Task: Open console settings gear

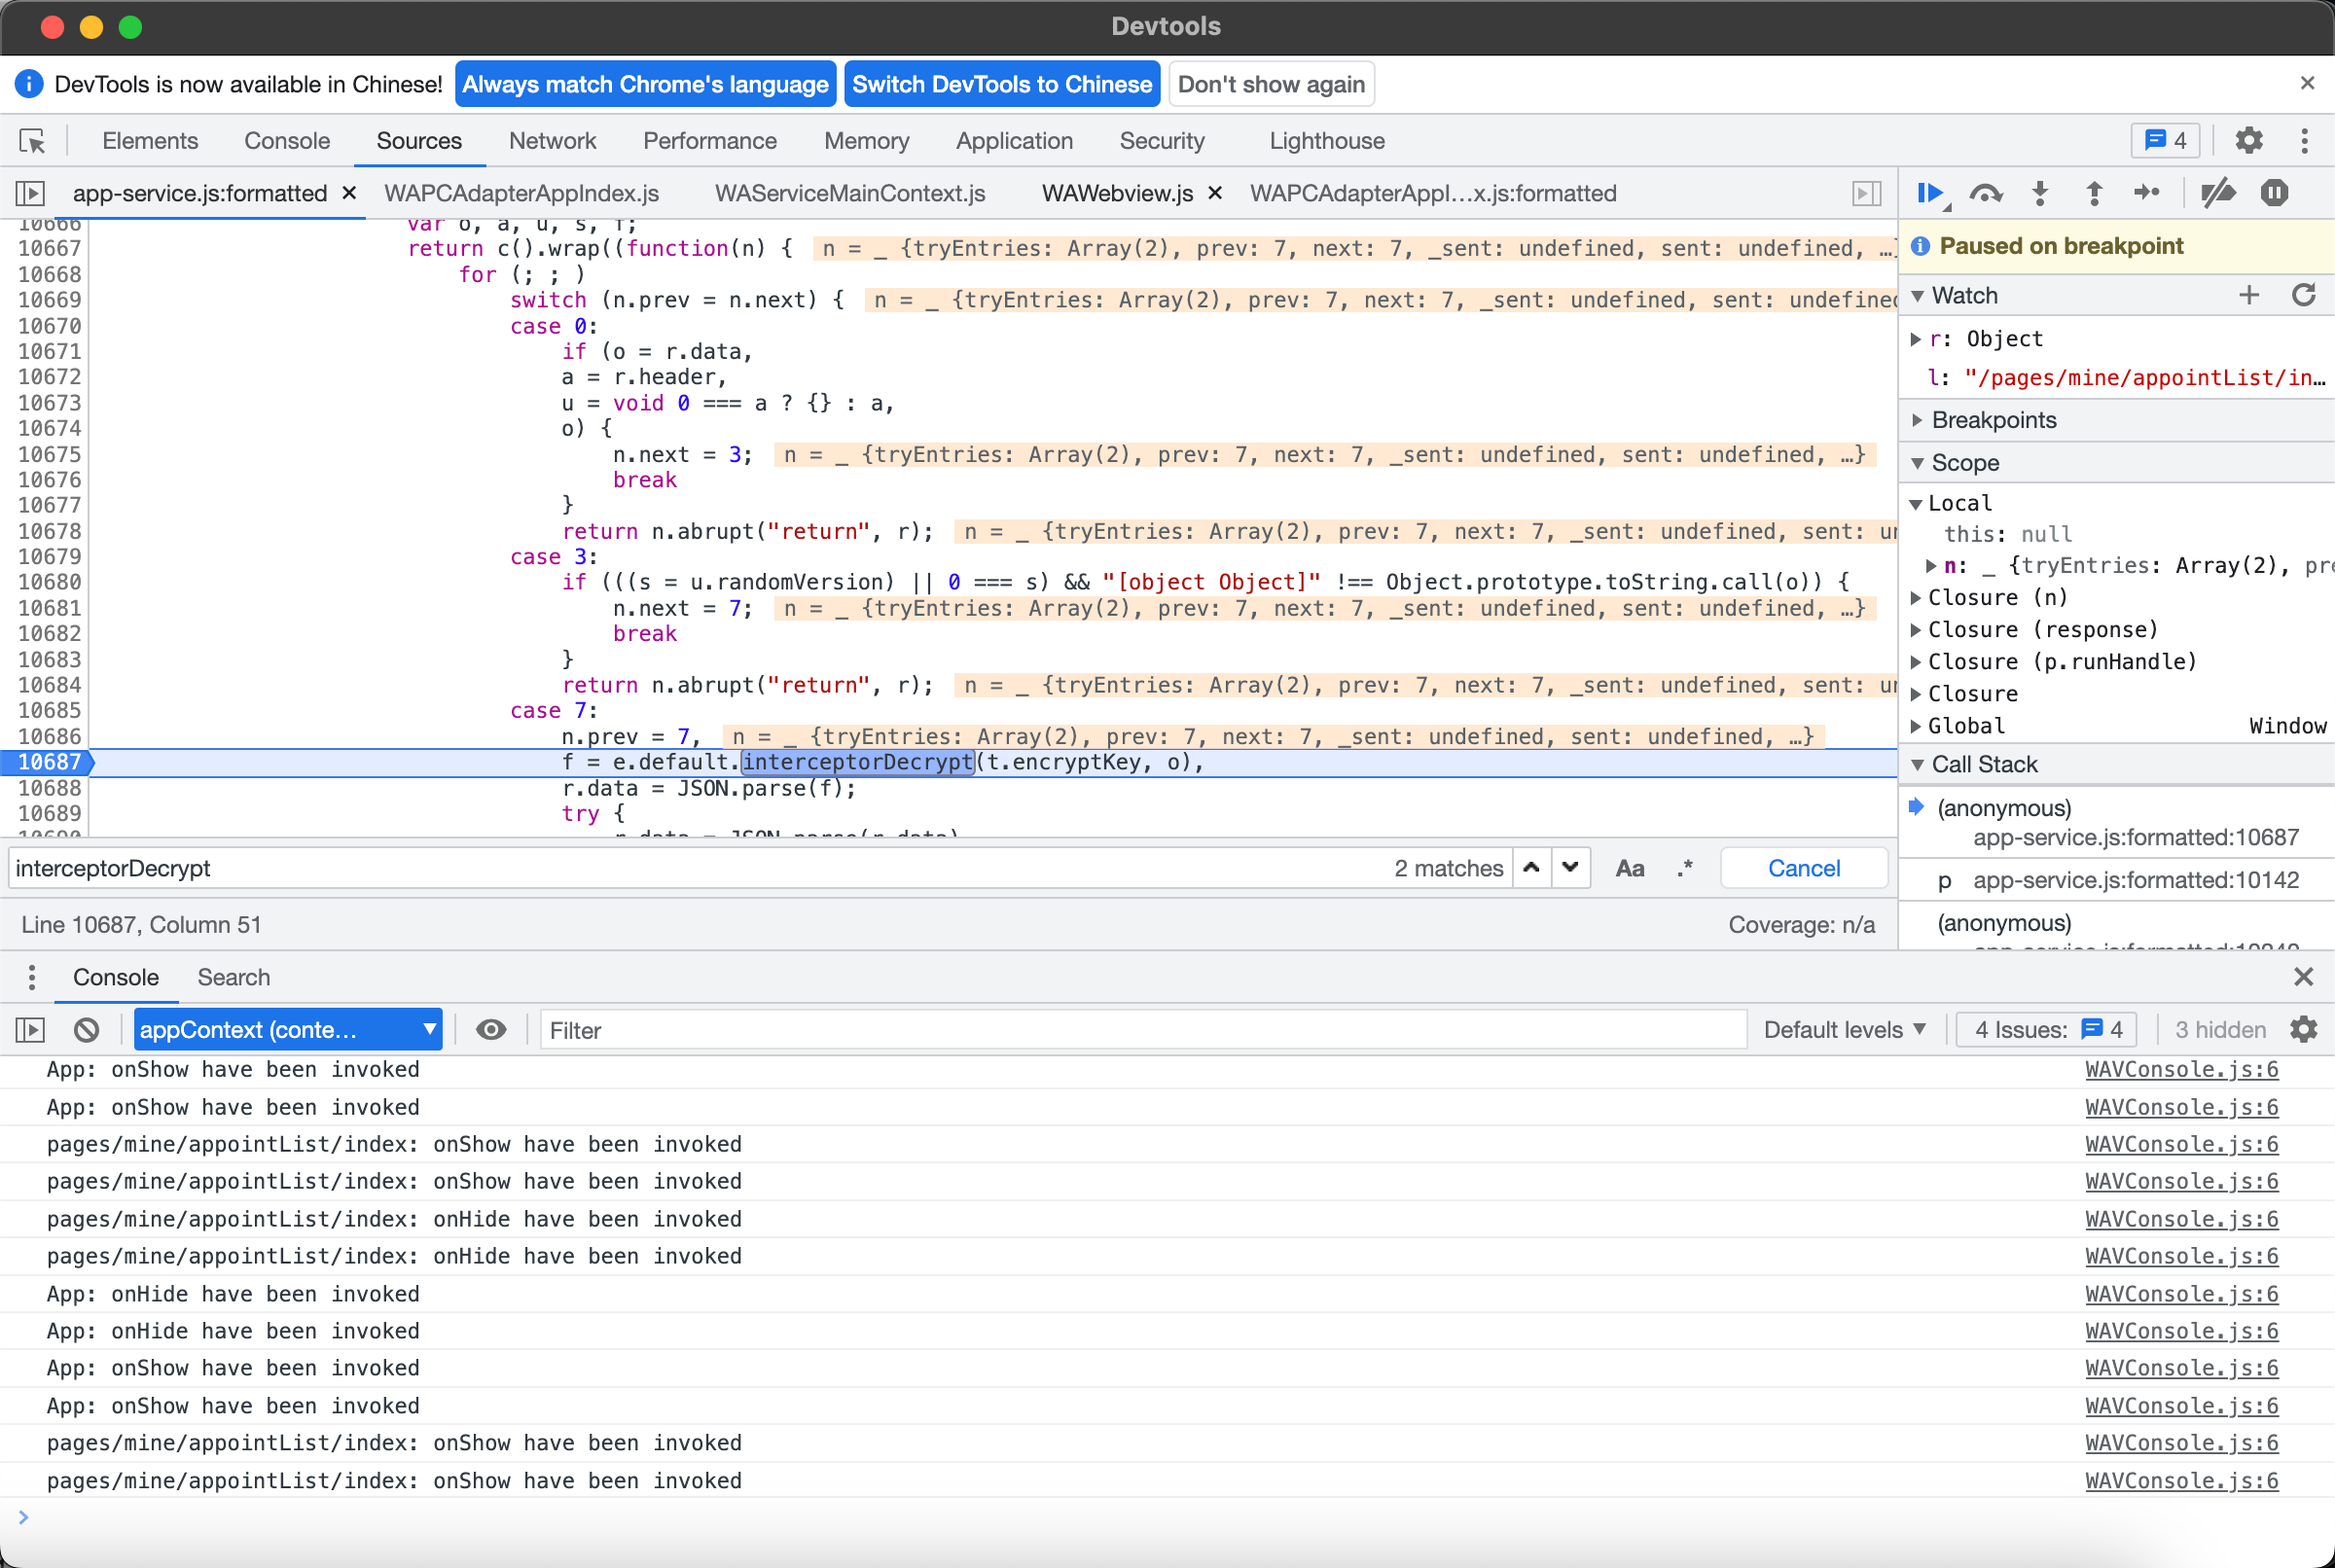Action: (2303, 1029)
